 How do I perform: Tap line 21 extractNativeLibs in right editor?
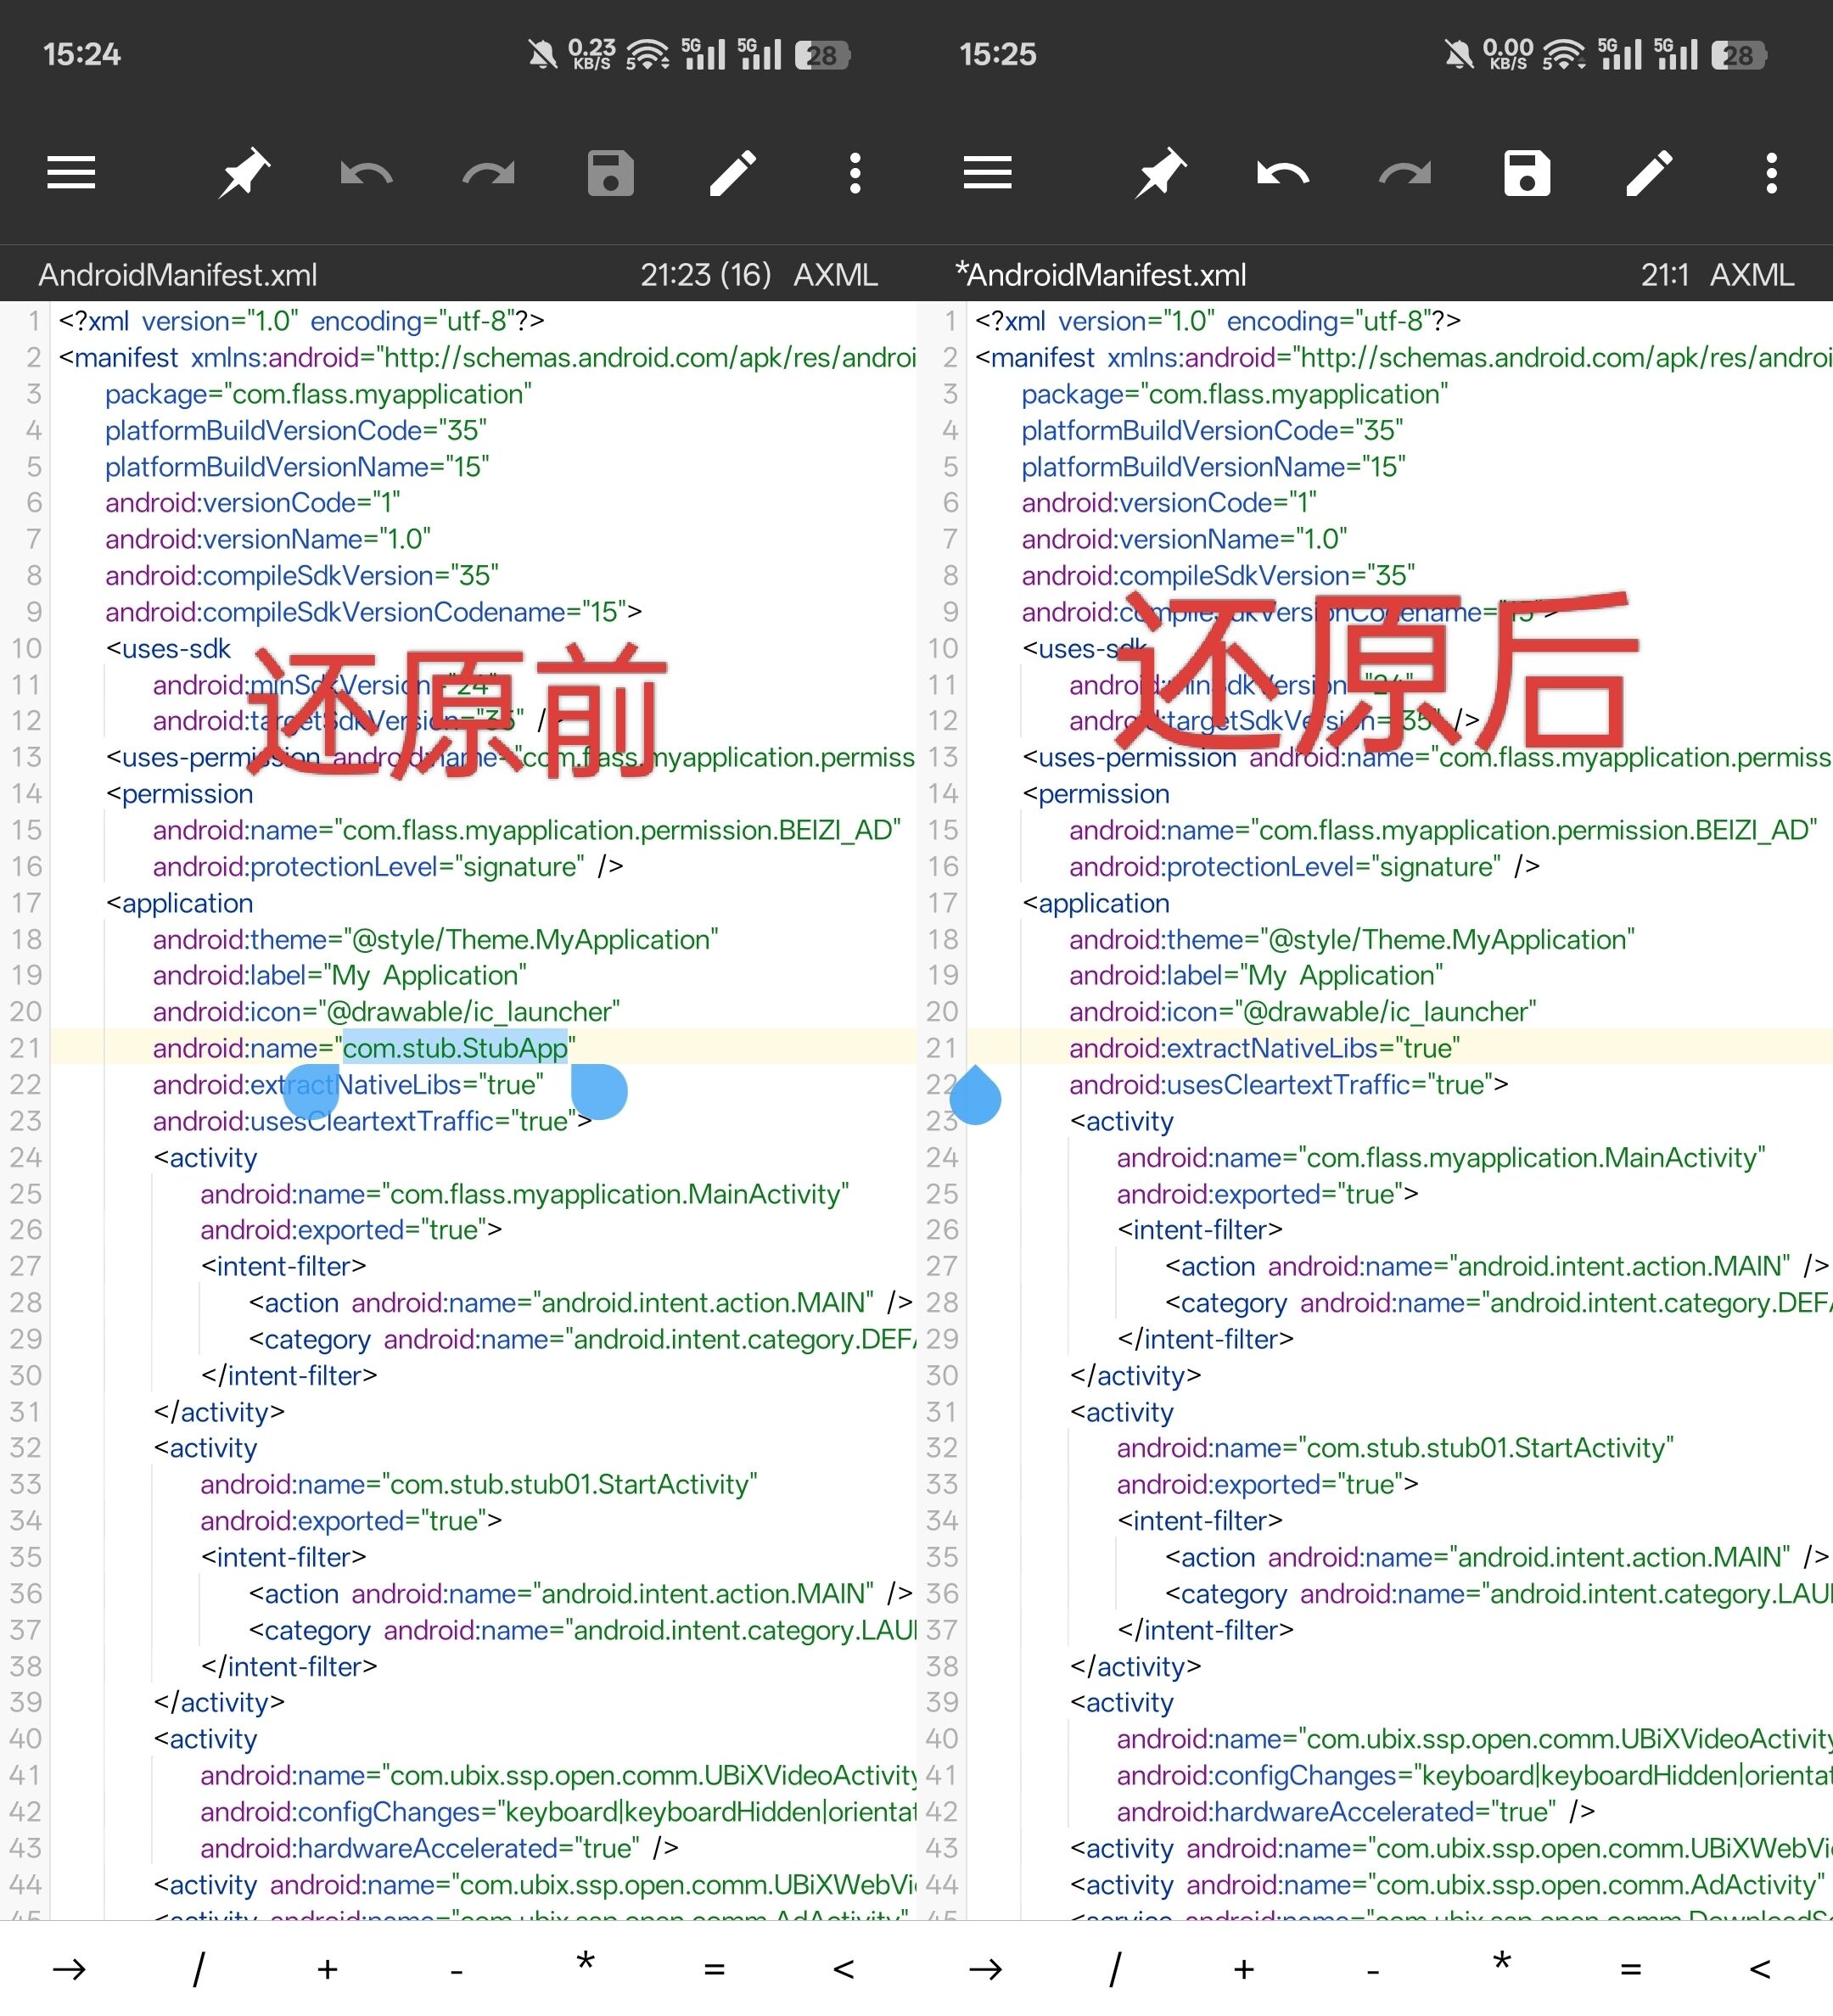[x=1264, y=1048]
